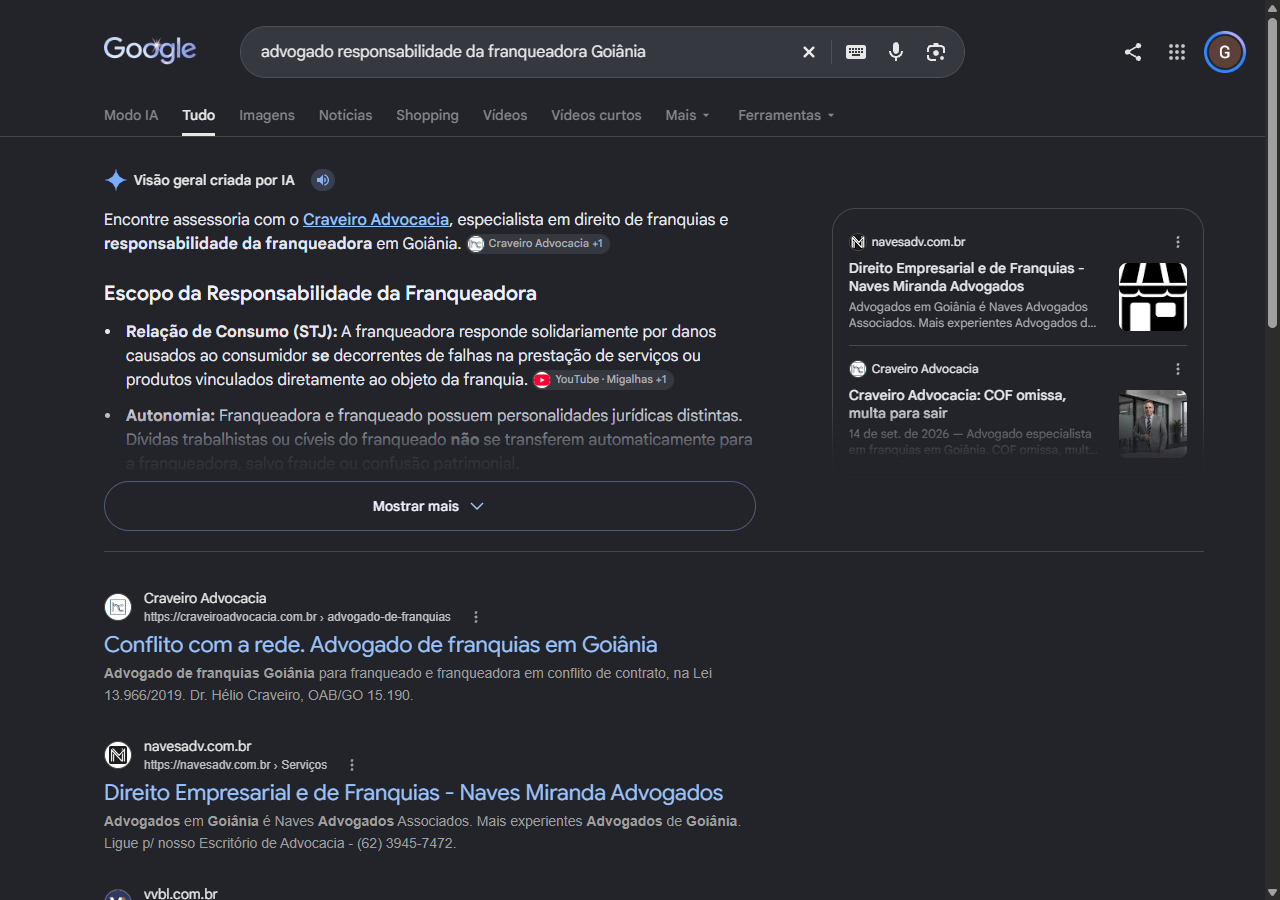Open the Craveiro Advocacia: COF omissa card title
The image size is (1280, 900).
click(957, 404)
